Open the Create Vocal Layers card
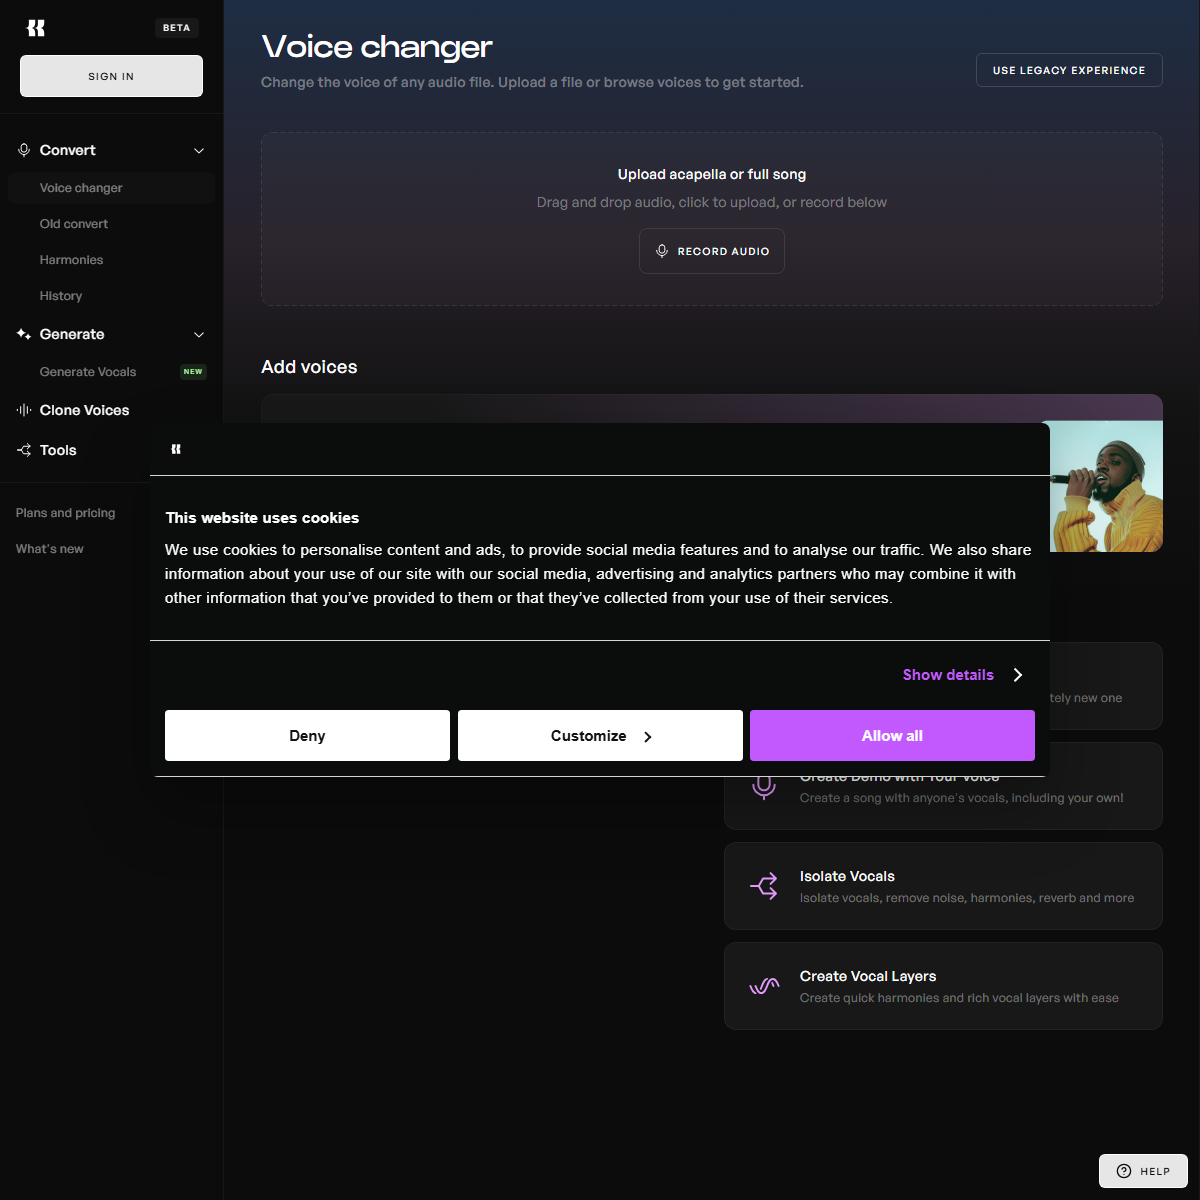 (943, 986)
